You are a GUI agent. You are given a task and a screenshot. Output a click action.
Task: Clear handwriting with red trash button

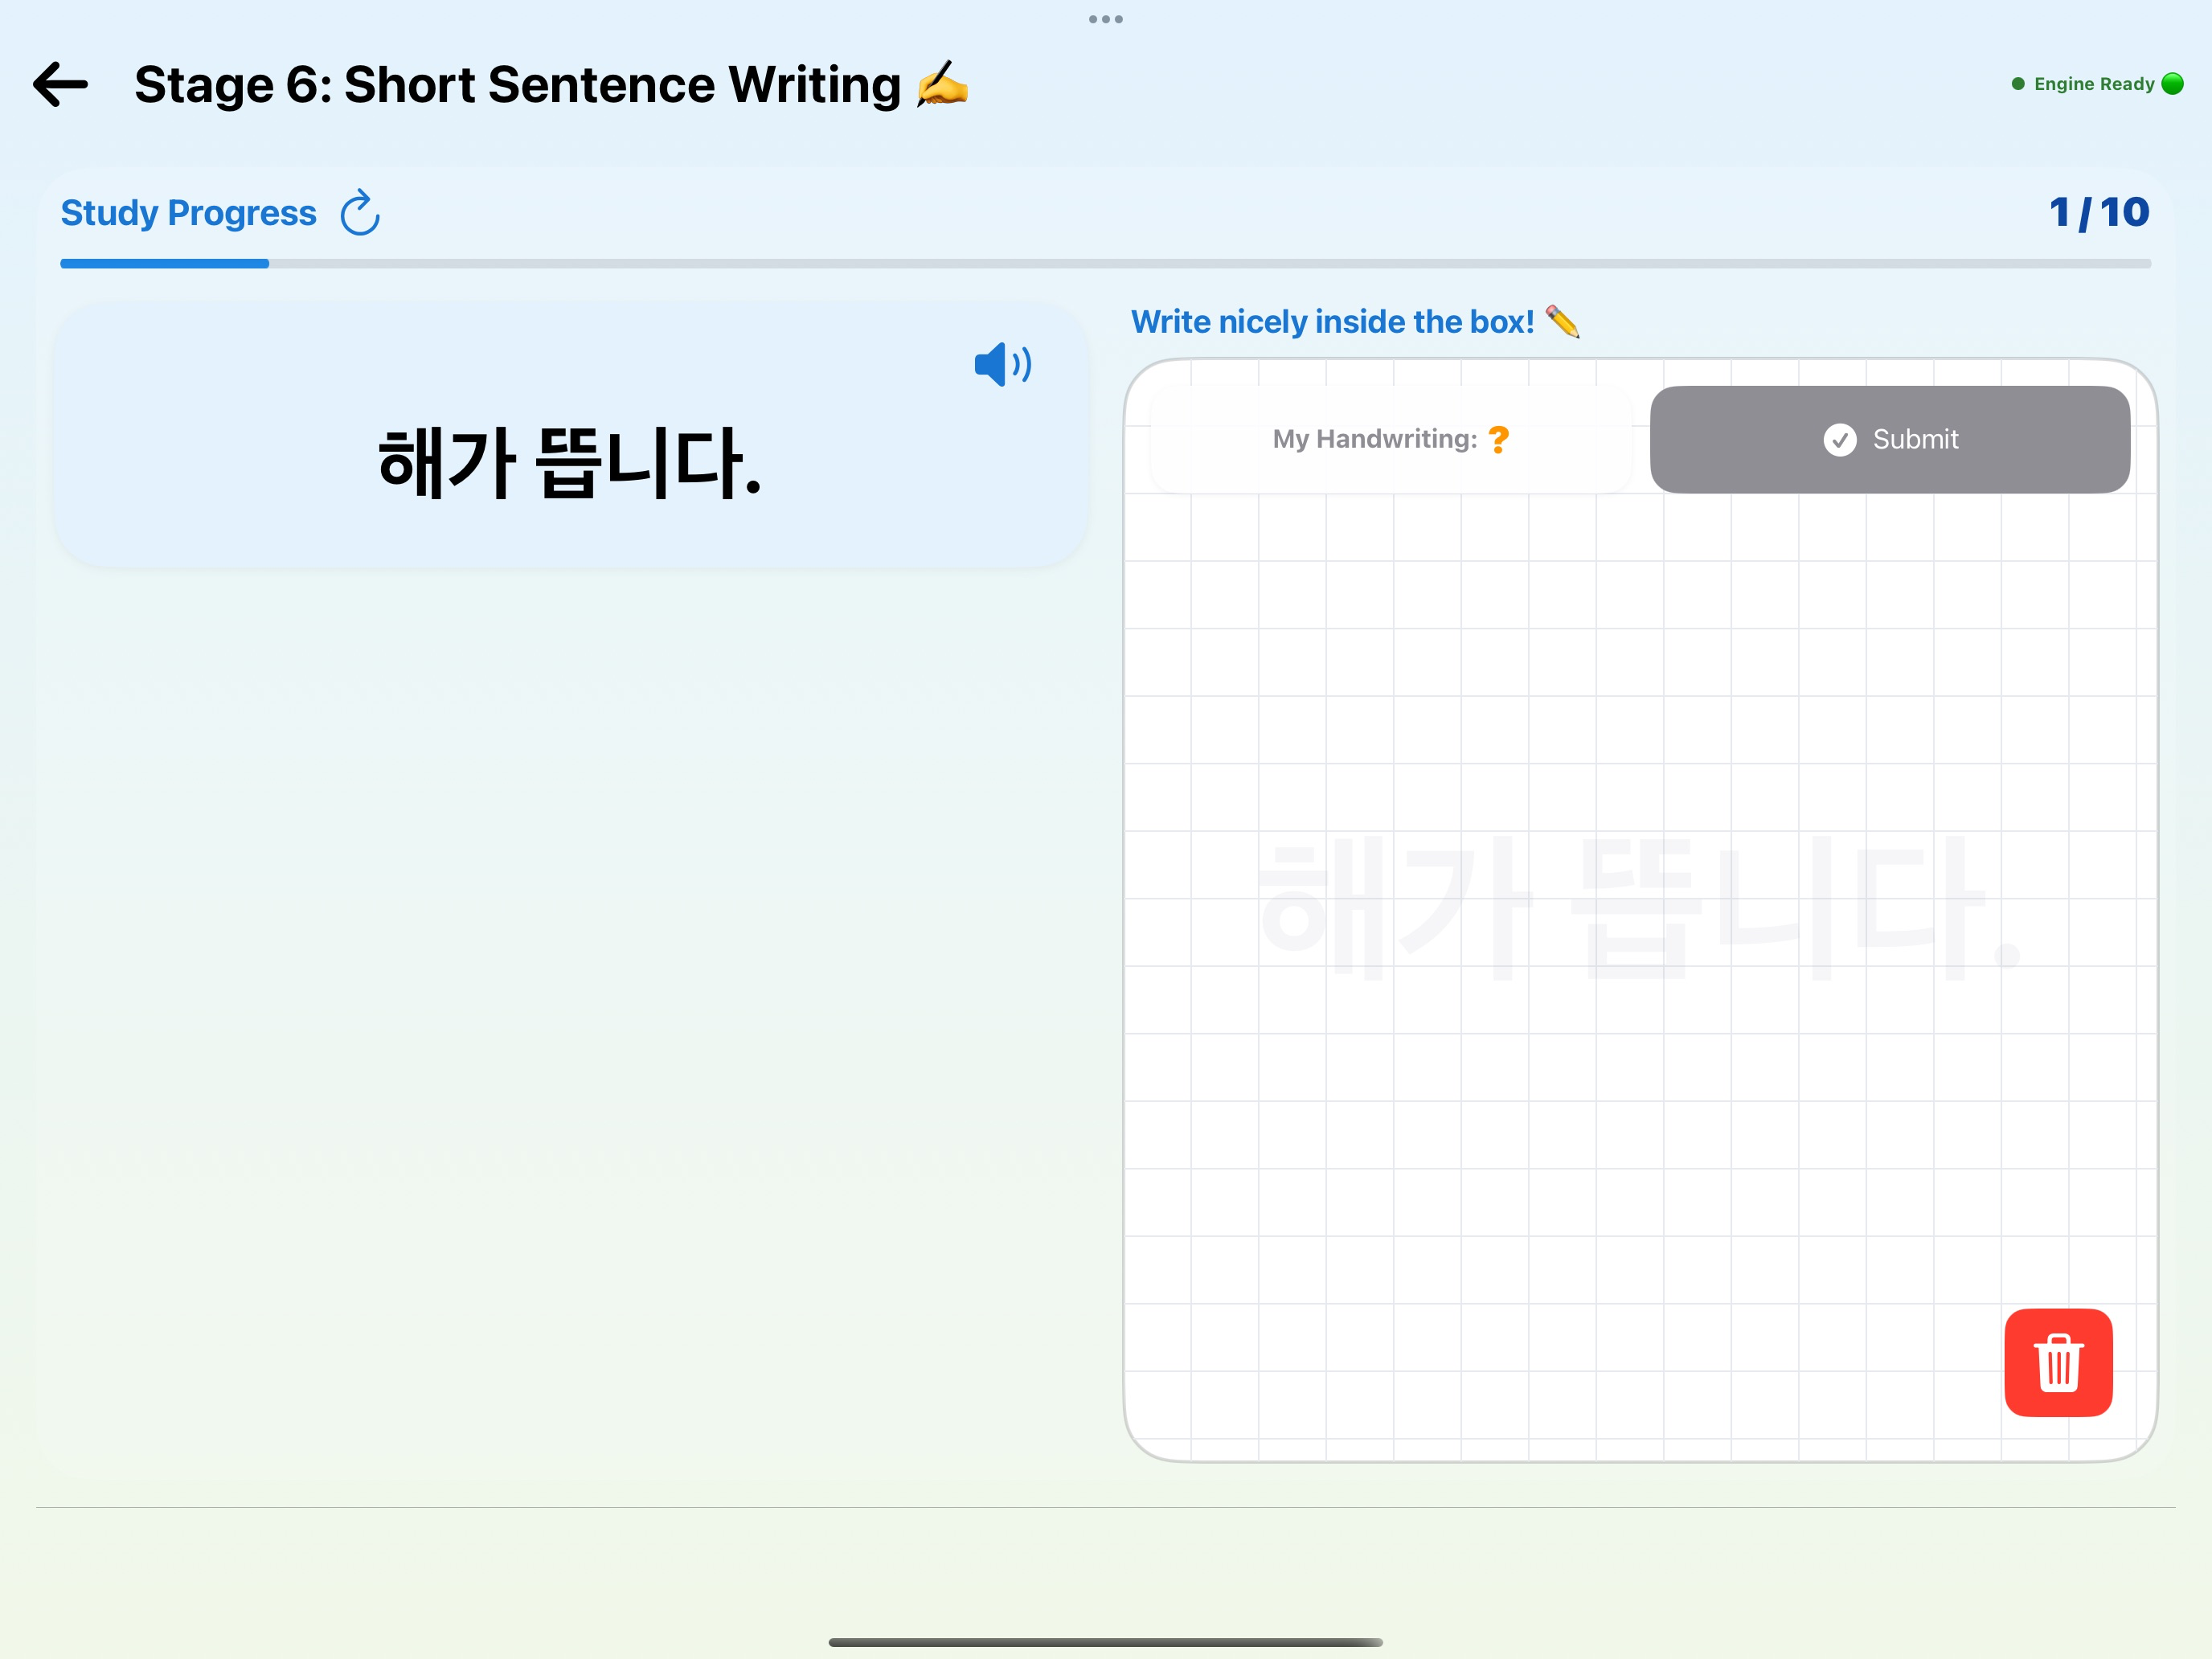pos(2058,1362)
